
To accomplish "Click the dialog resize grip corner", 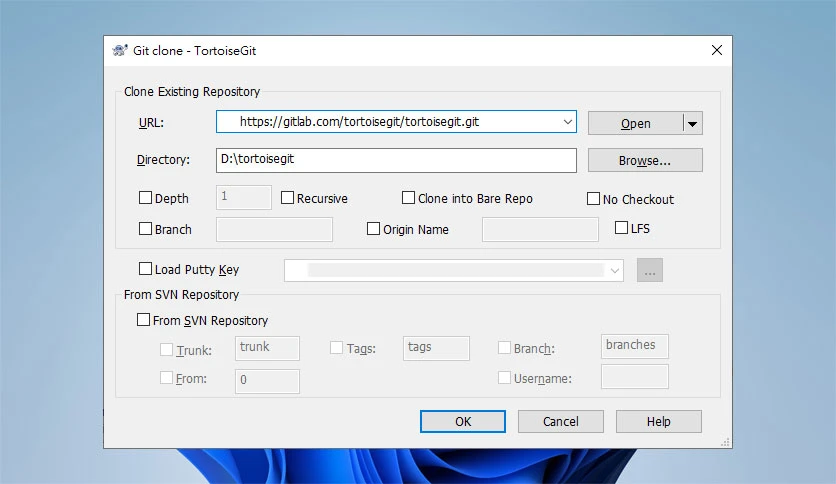I will 725,442.
